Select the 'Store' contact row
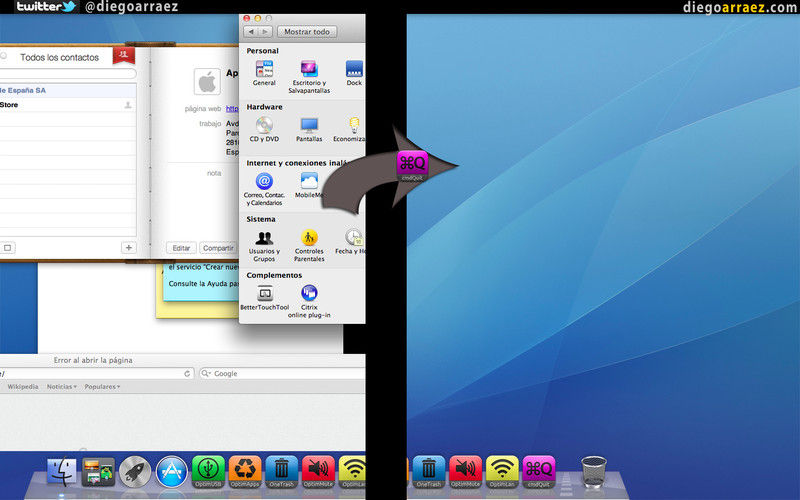Viewport: 800px width, 500px height. click(68, 105)
